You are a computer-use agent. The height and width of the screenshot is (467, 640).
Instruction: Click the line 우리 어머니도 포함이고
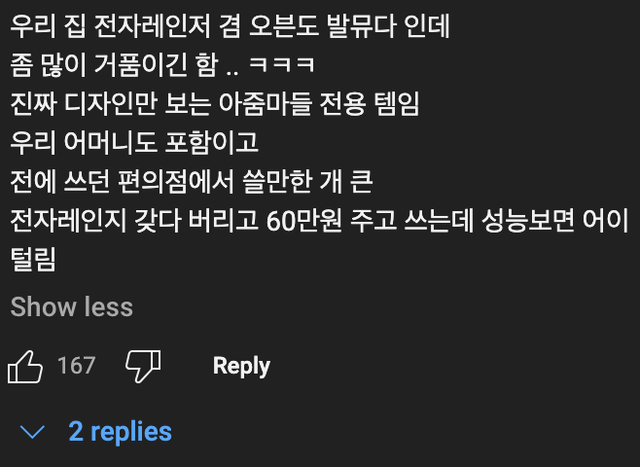tap(134, 143)
